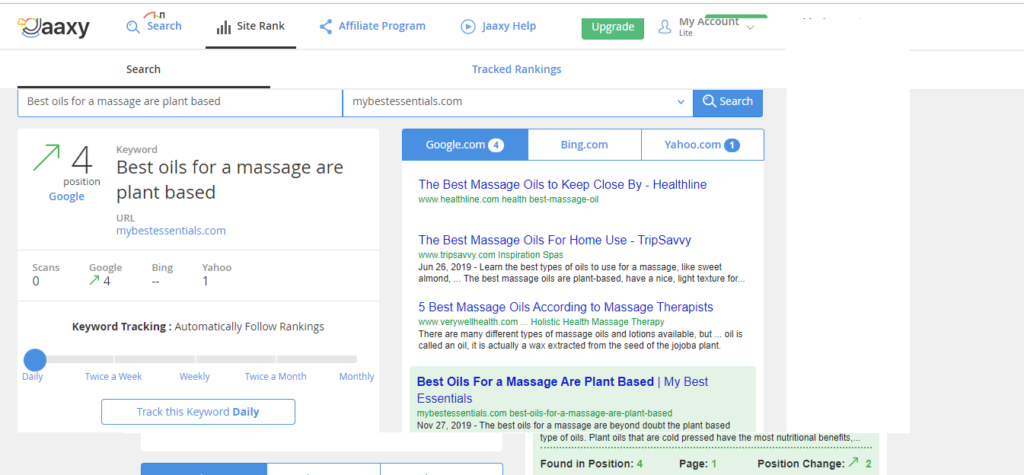Click the green Upgrade button

click(613, 27)
